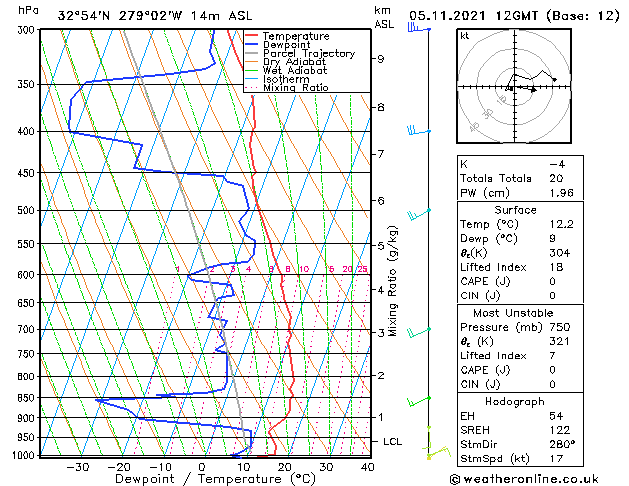Click the Mixing Ratio legend entry
This screenshot has height=486, width=629.
287,87
